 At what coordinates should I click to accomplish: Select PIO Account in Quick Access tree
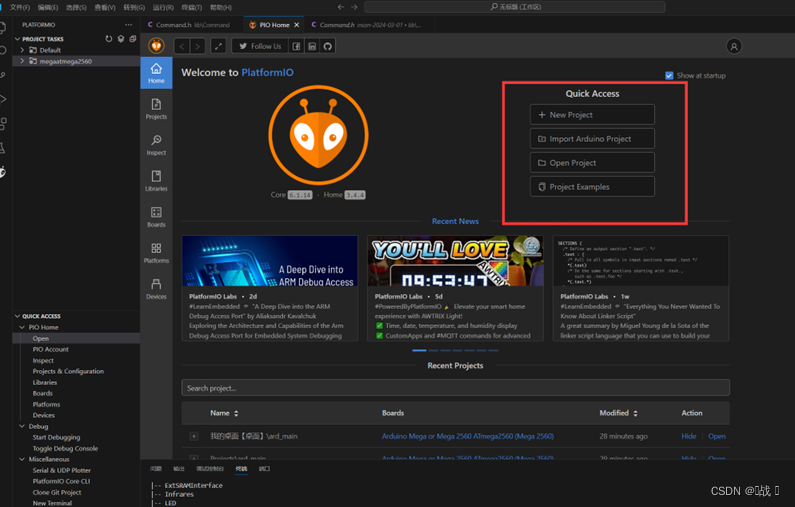51,349
